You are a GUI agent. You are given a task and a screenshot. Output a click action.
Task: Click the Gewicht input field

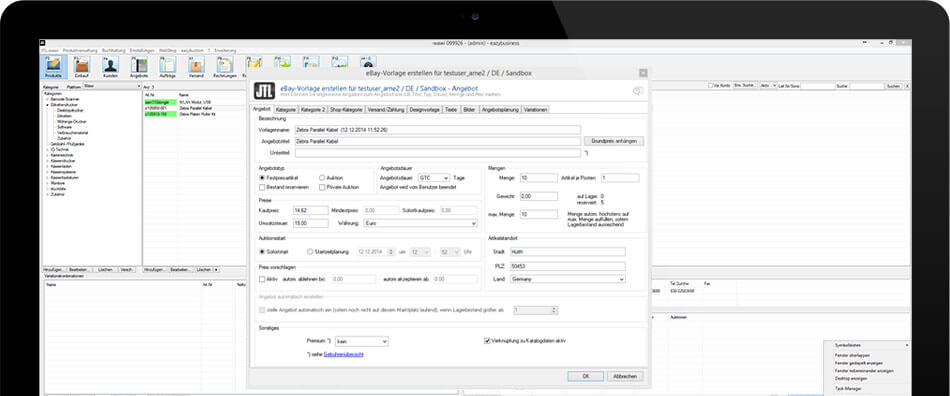click(538, 196)
